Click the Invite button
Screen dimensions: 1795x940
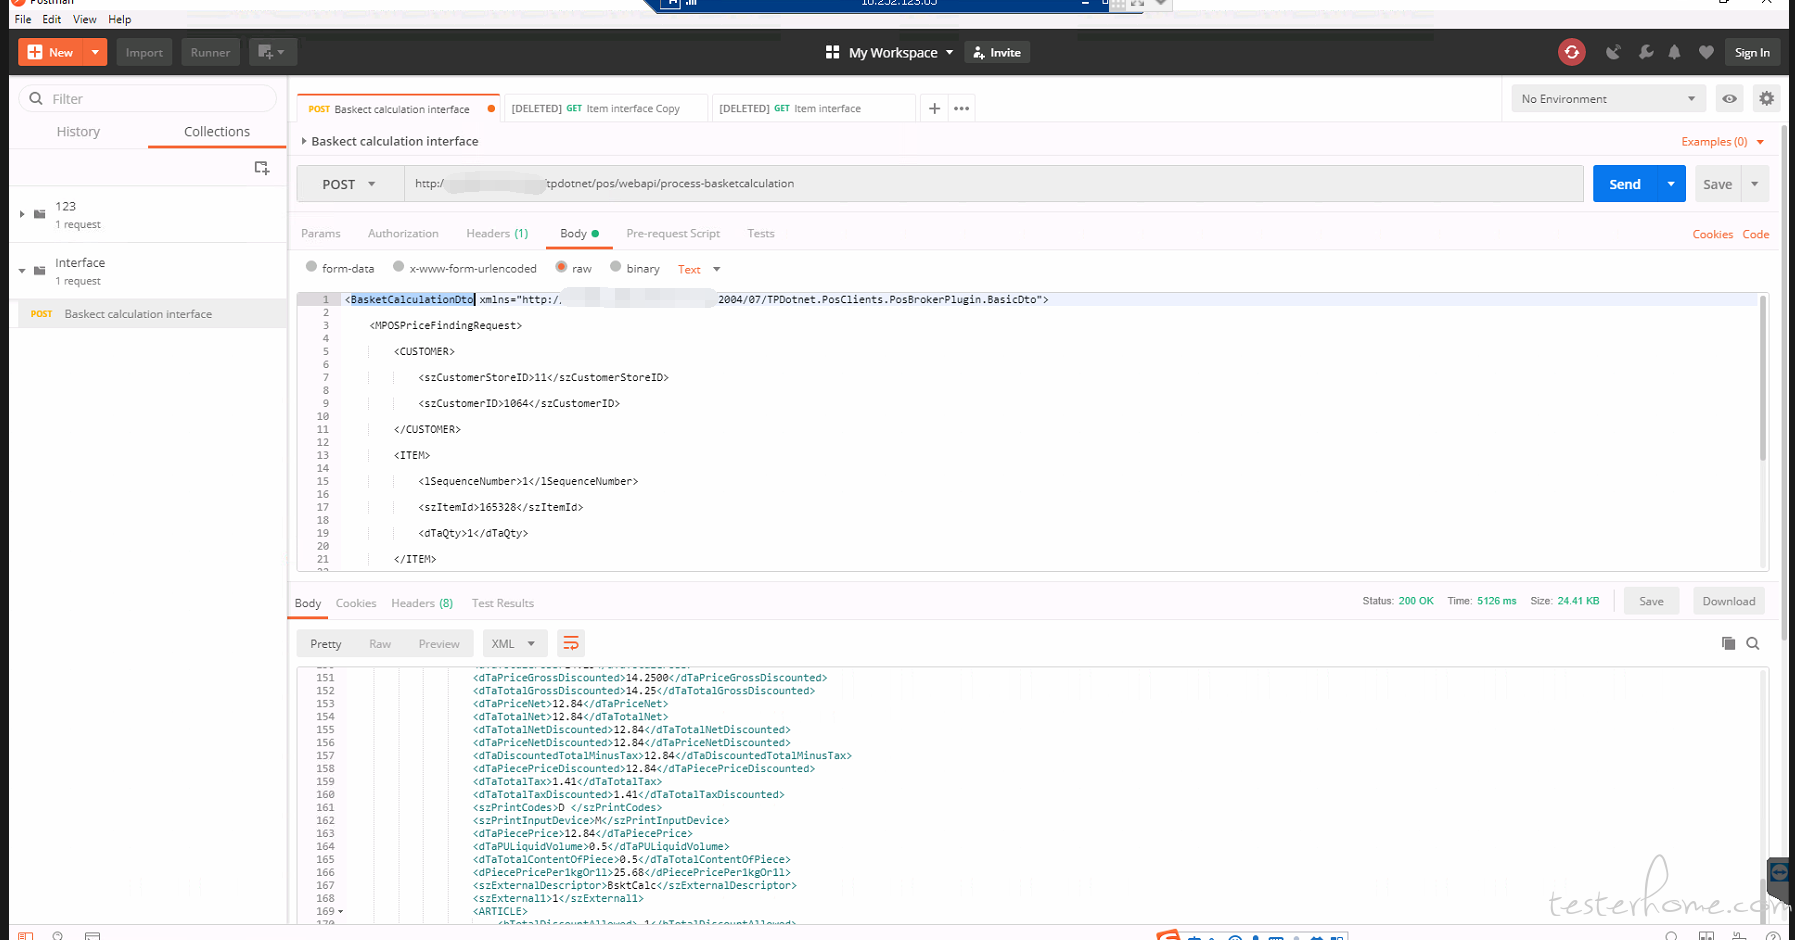pyautogui.click(x=997, y=52)
